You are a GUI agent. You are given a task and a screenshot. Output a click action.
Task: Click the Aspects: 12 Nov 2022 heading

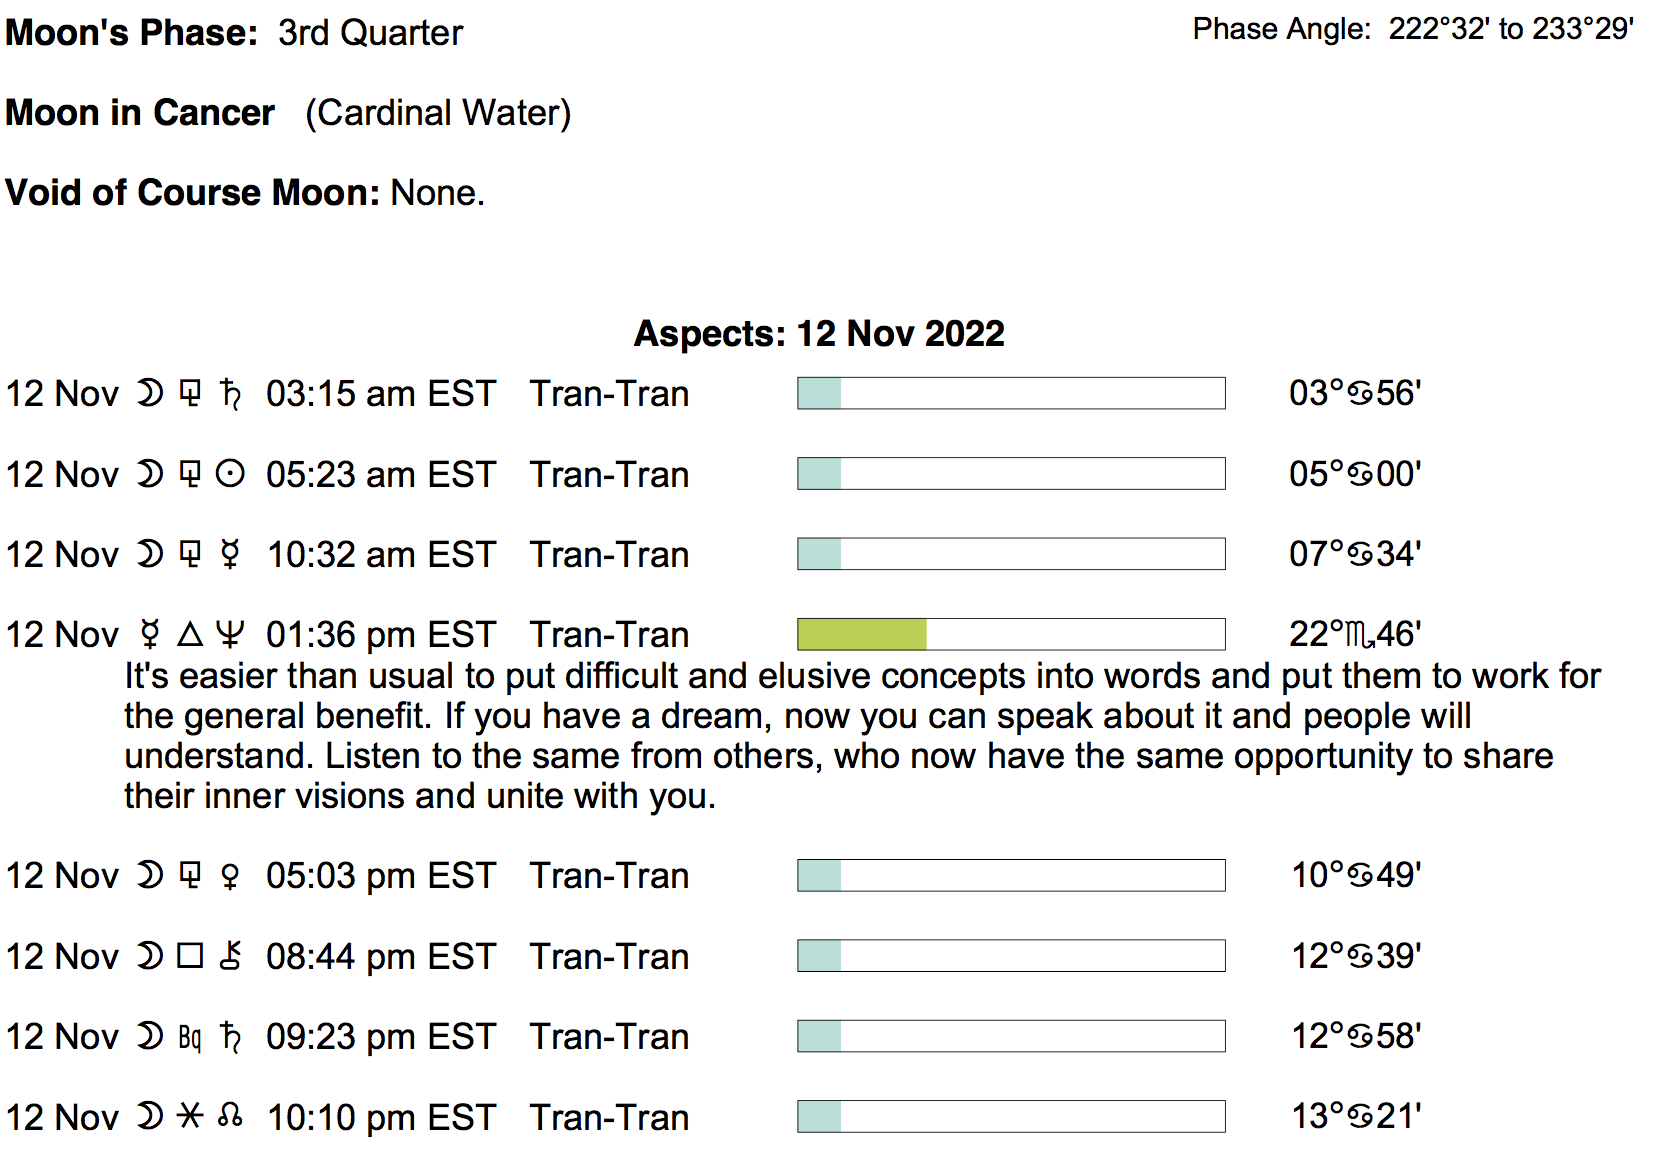pyautogui.click(x=819, y=333)
